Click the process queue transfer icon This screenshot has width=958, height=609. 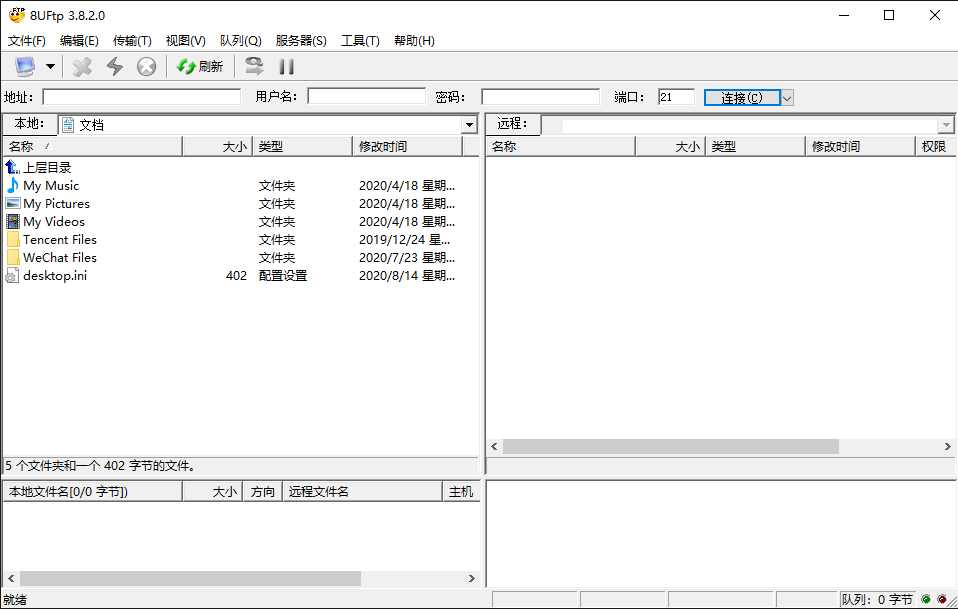coord(255,67)
